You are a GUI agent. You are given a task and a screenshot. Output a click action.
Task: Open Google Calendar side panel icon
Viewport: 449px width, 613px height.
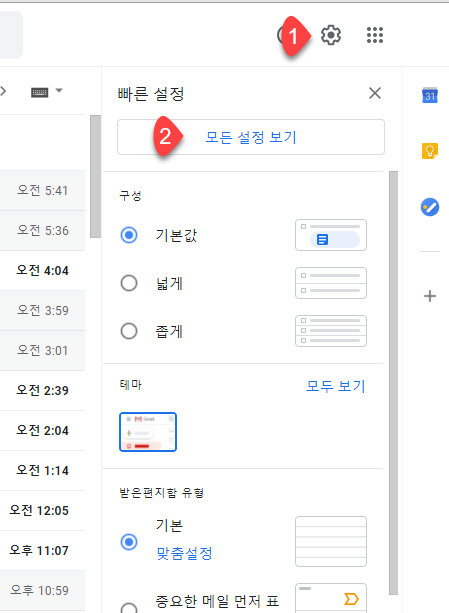(430, 95)
